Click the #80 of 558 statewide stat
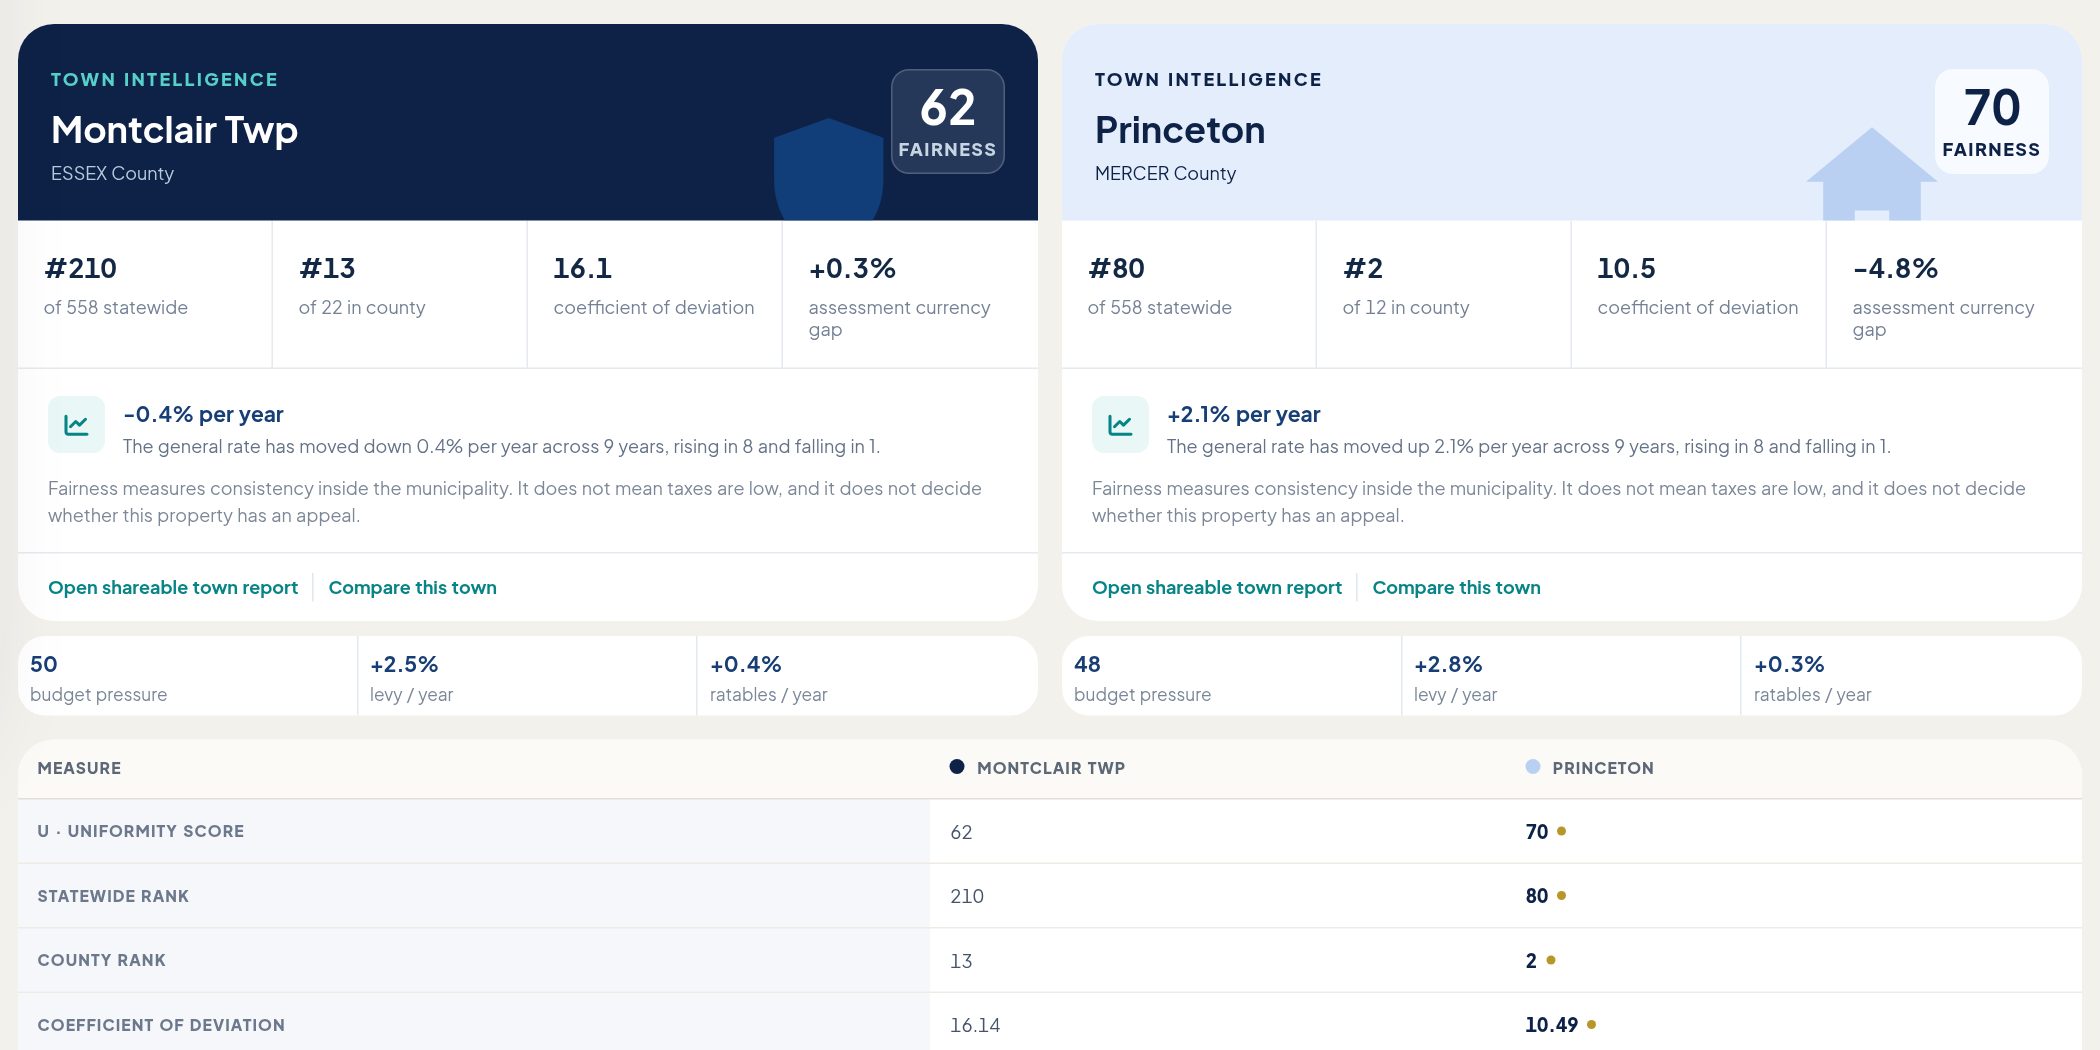This screenshot has height=1050, width=2100. tap(1189, 294)
